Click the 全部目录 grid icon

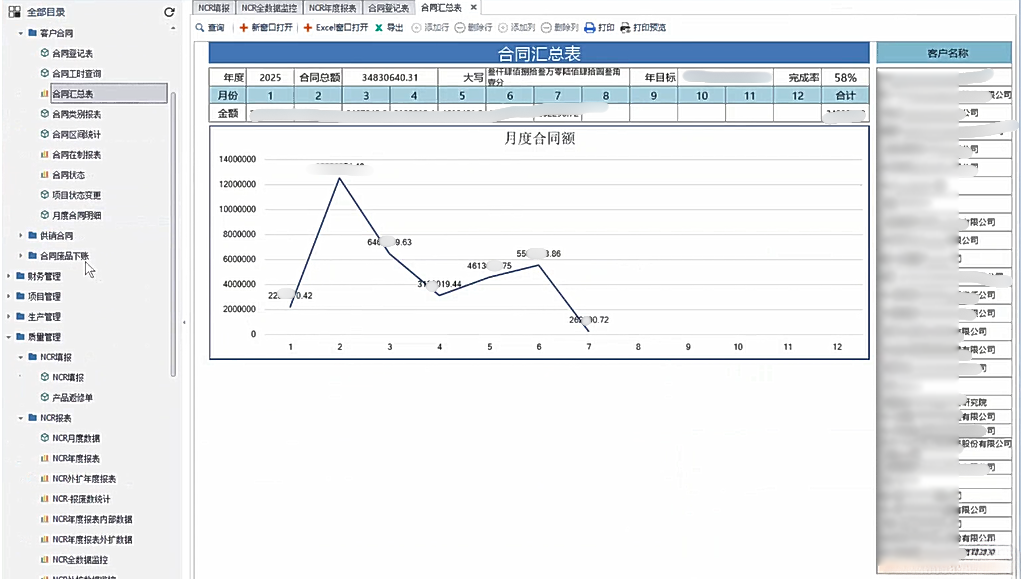[14, 12]
